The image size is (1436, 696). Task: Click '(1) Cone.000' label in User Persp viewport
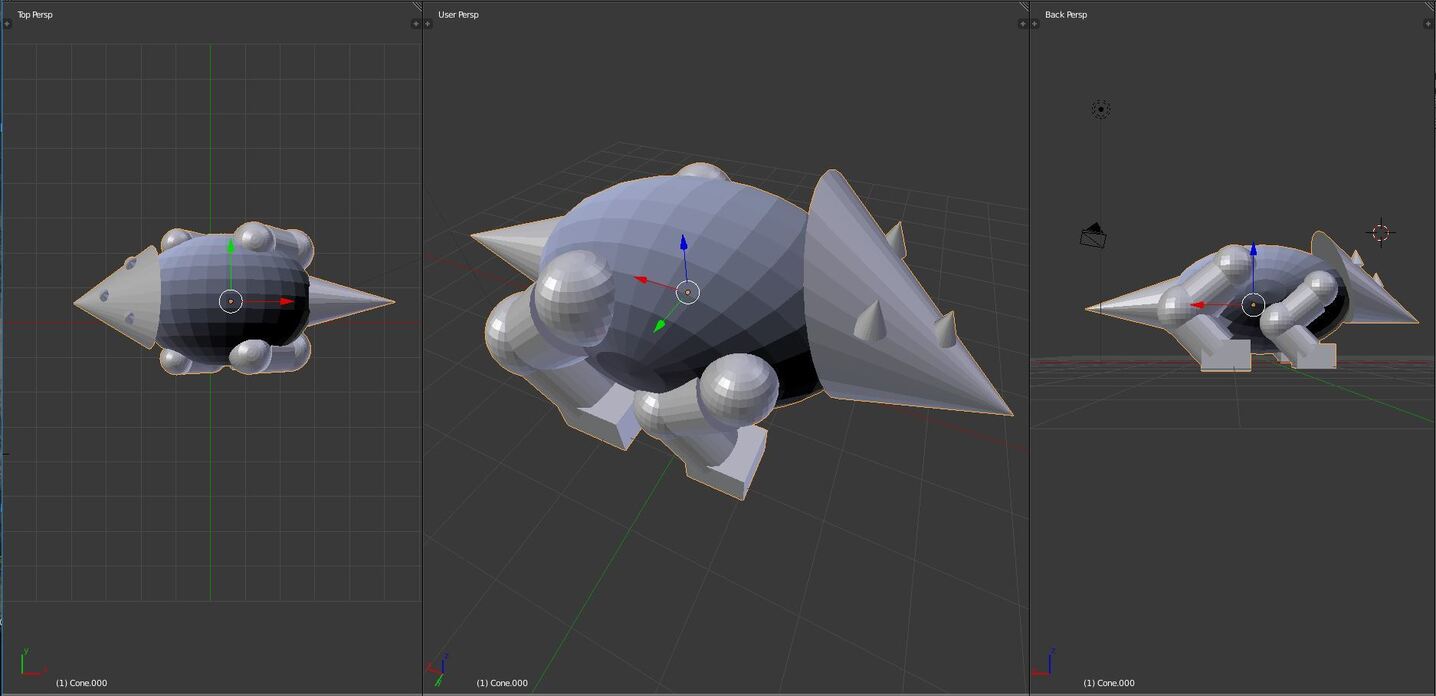(x=502, y=683)
